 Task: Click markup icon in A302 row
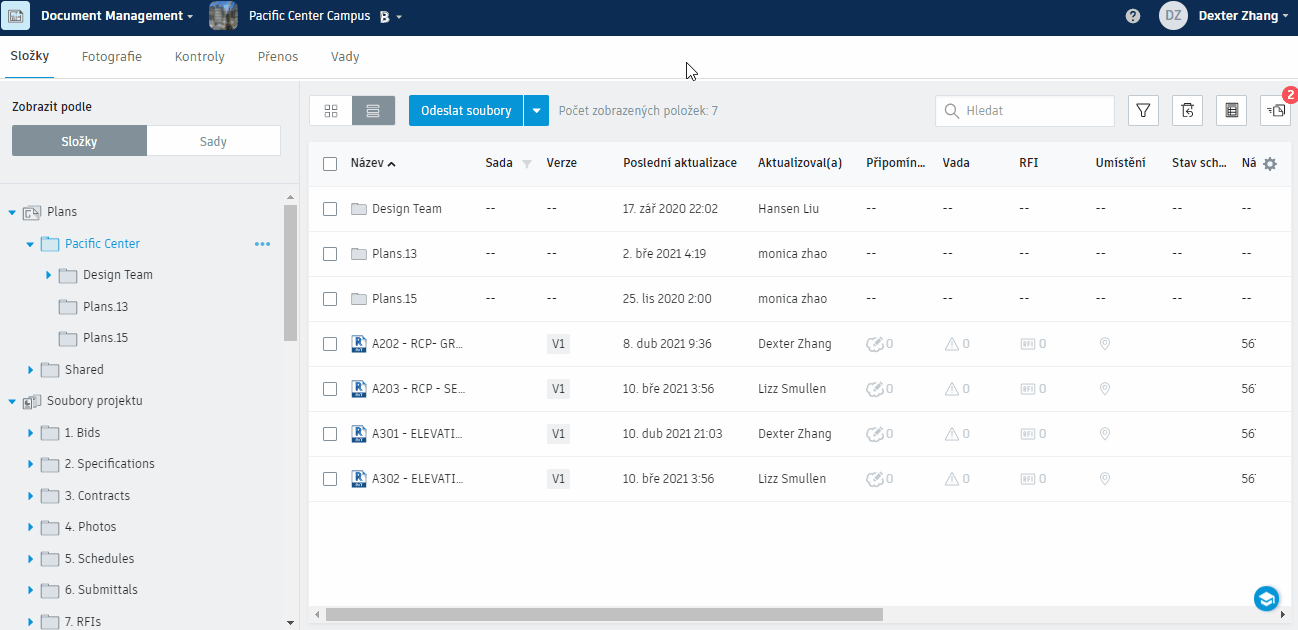coord(874,479)
